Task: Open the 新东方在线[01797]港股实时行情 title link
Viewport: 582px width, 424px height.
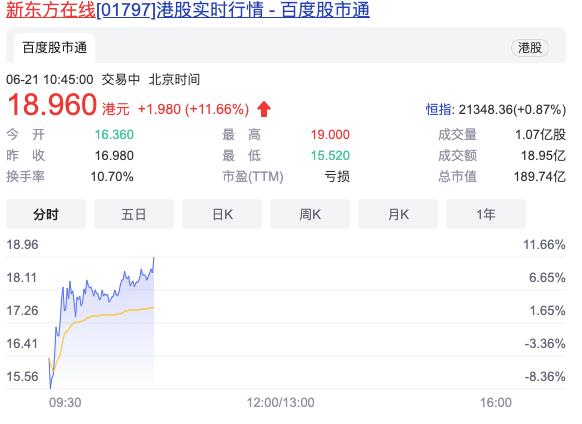Action: coord(188,9)
